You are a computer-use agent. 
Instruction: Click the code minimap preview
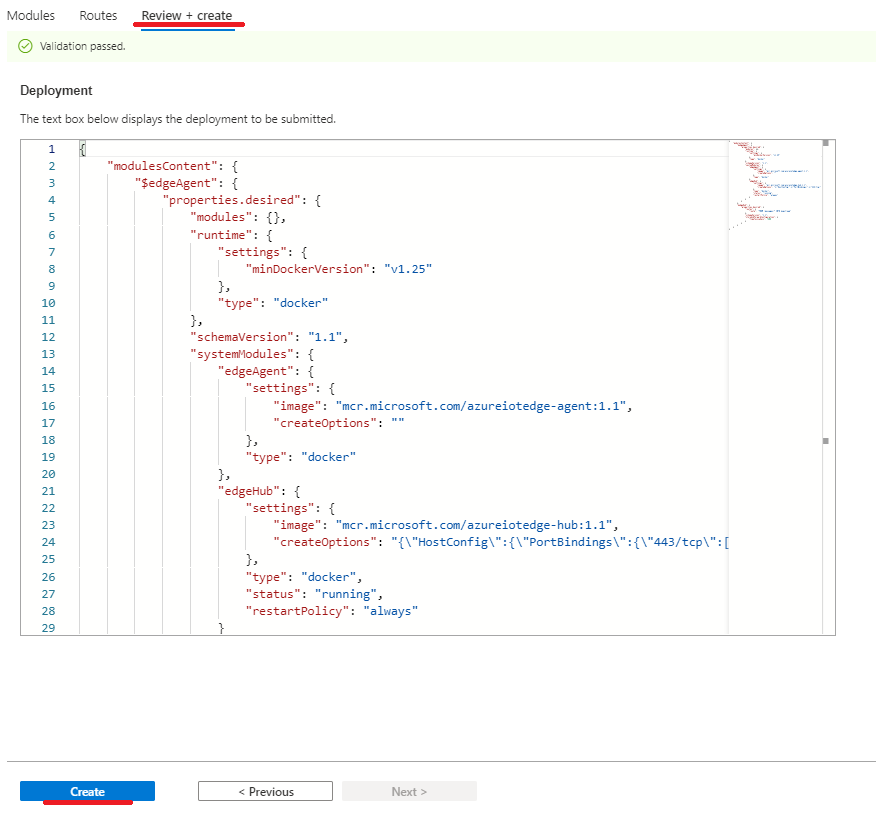click(775, 185)
